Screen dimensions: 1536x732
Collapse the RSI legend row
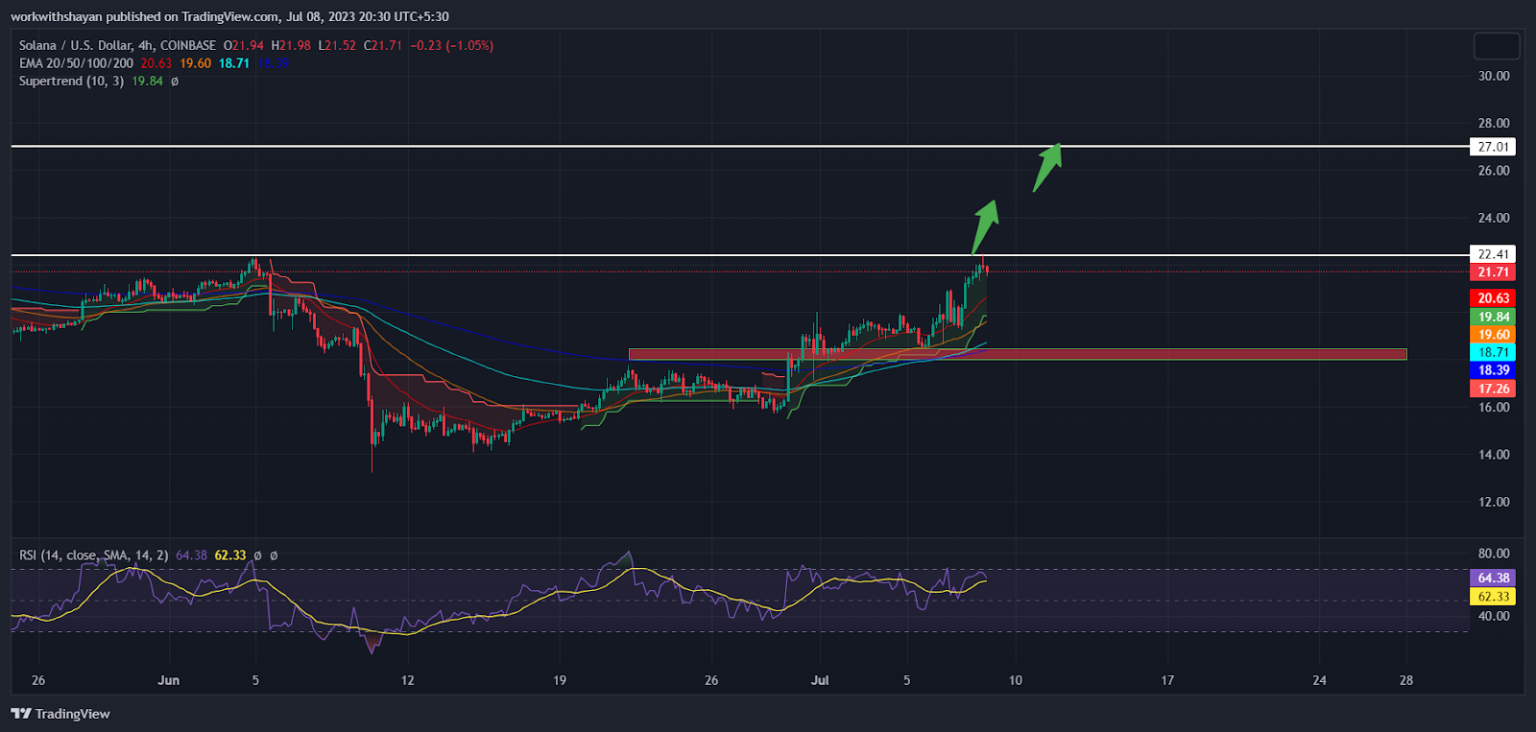click(95, 555)
